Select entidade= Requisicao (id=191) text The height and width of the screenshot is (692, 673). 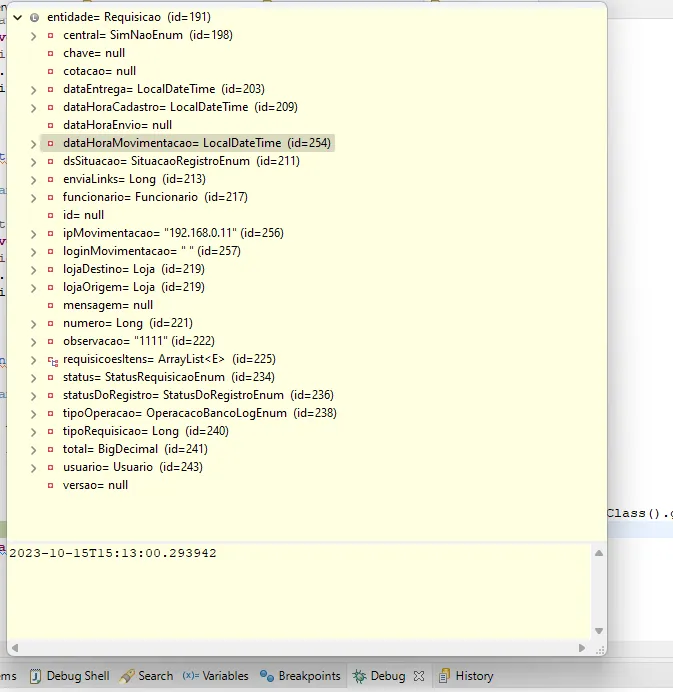coord(129,17)
